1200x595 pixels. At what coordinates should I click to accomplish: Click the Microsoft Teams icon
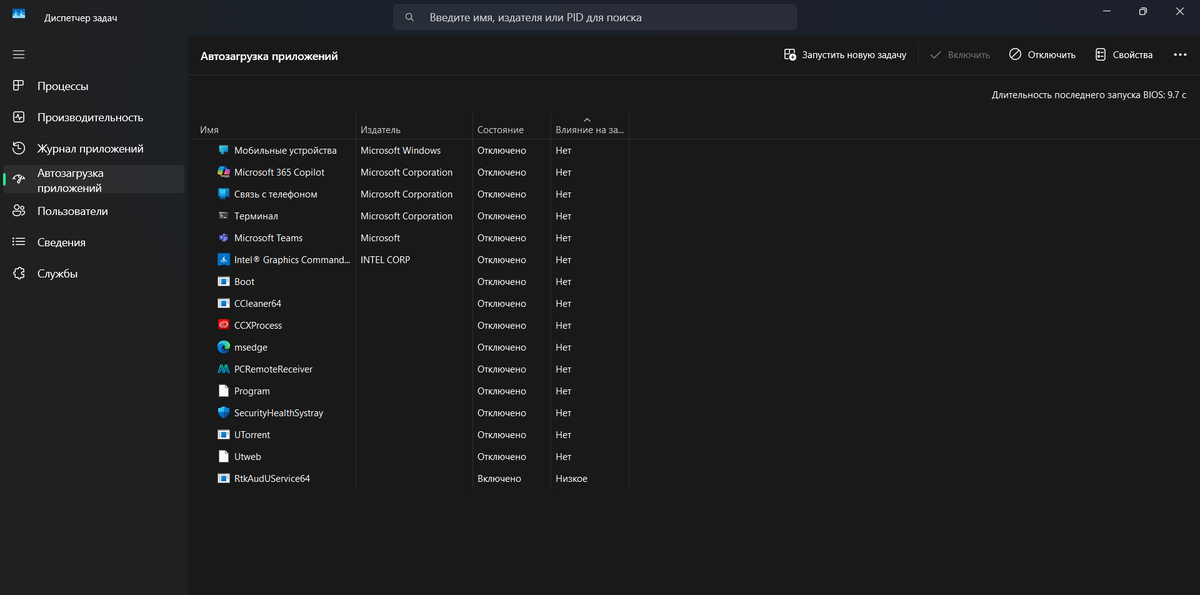coord(224,238)
